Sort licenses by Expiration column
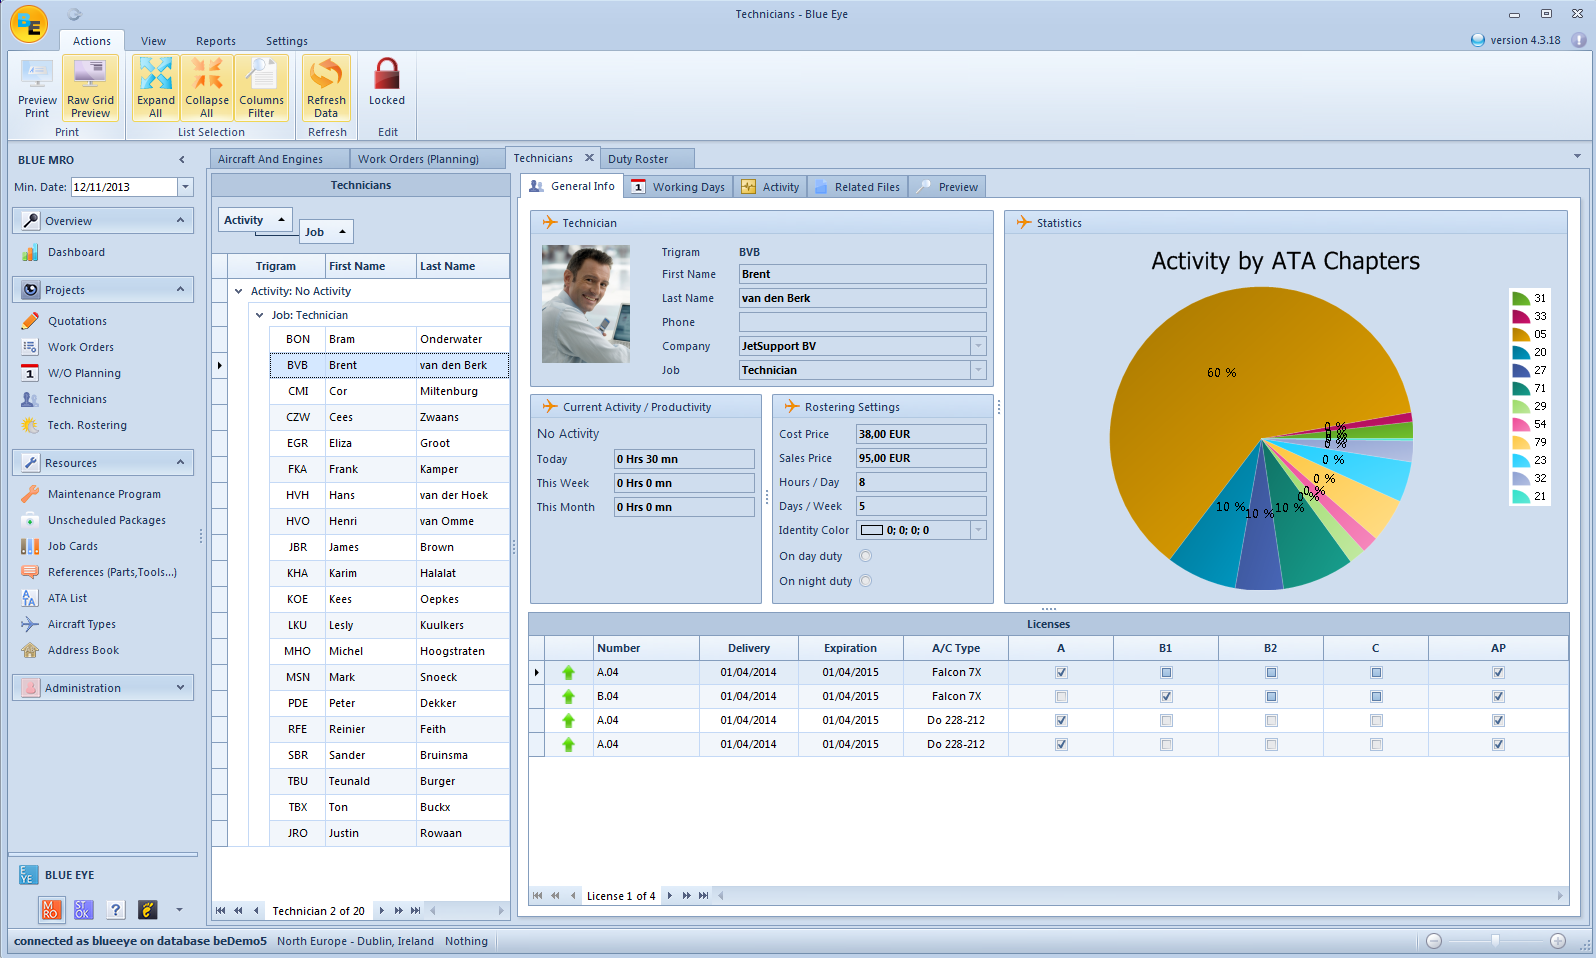Viewport: 1596px width, 958px height. [850, 648]
